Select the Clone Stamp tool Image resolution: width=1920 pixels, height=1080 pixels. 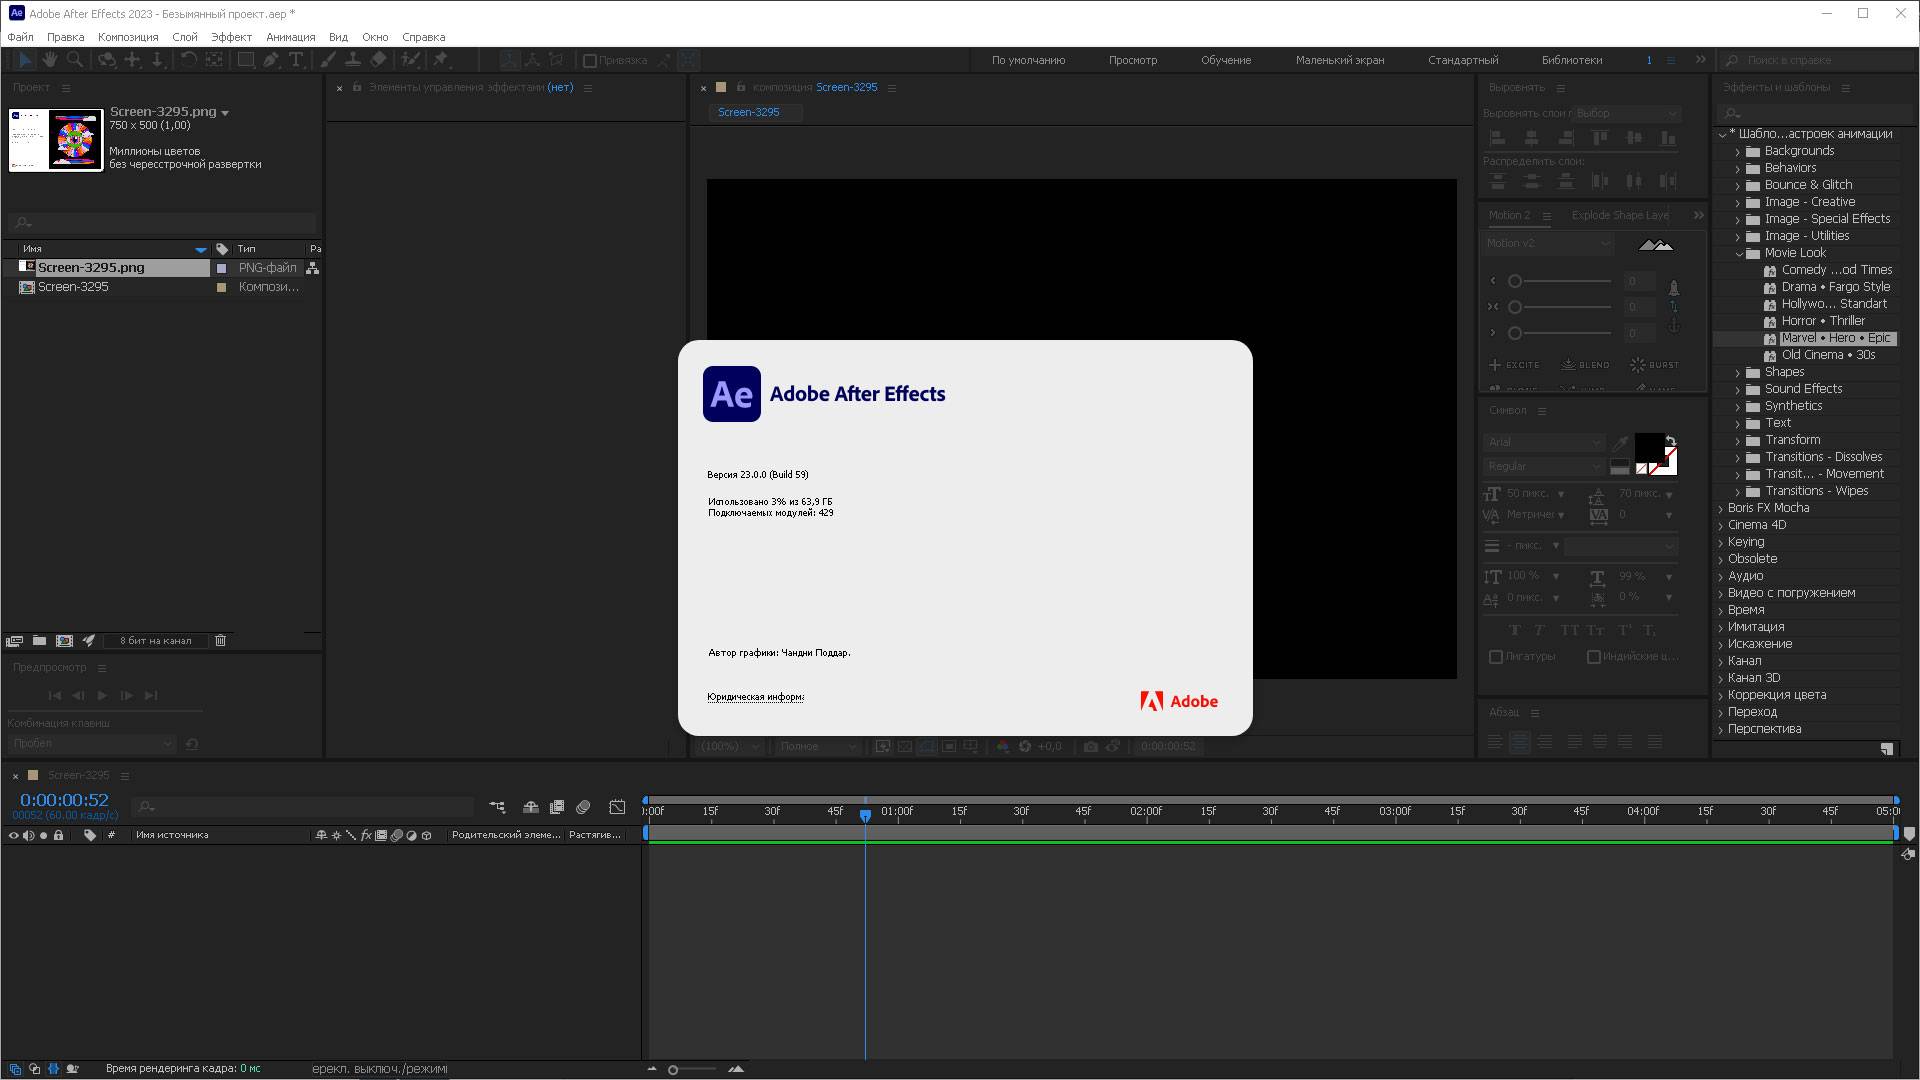[x=352, y=60]
